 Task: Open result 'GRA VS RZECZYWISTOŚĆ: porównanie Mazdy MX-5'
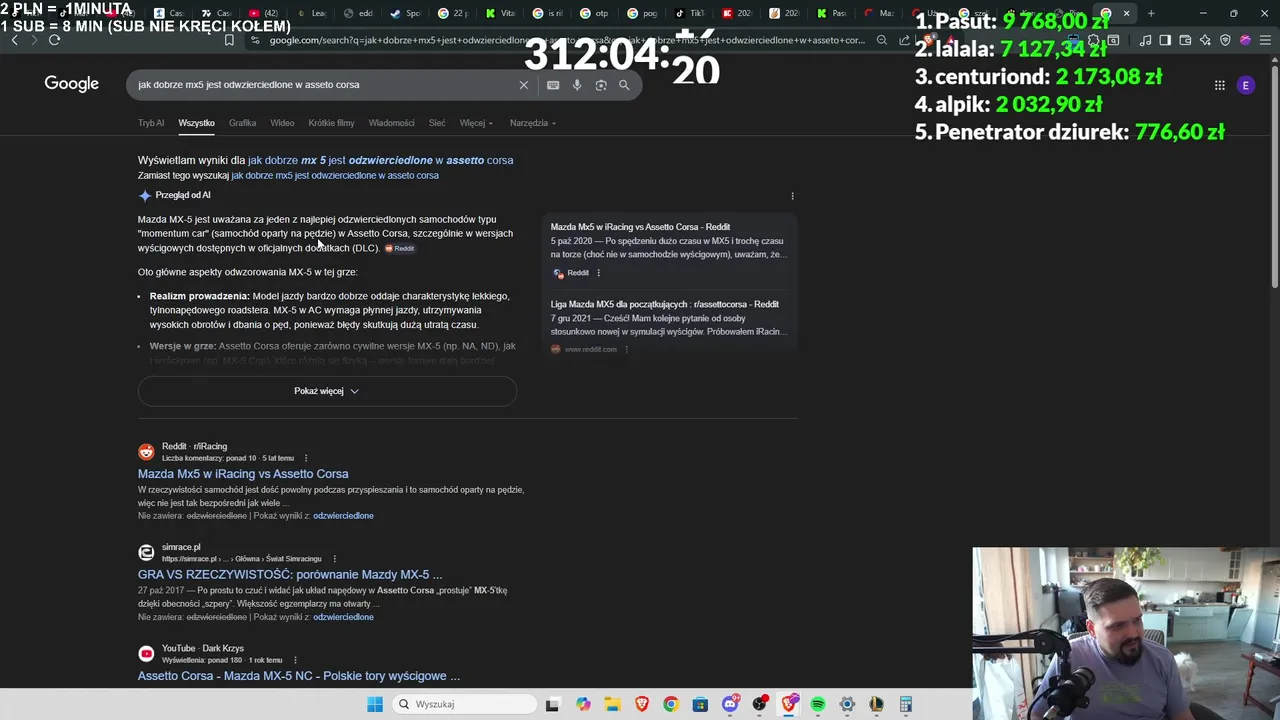click(x=290, y=575)
